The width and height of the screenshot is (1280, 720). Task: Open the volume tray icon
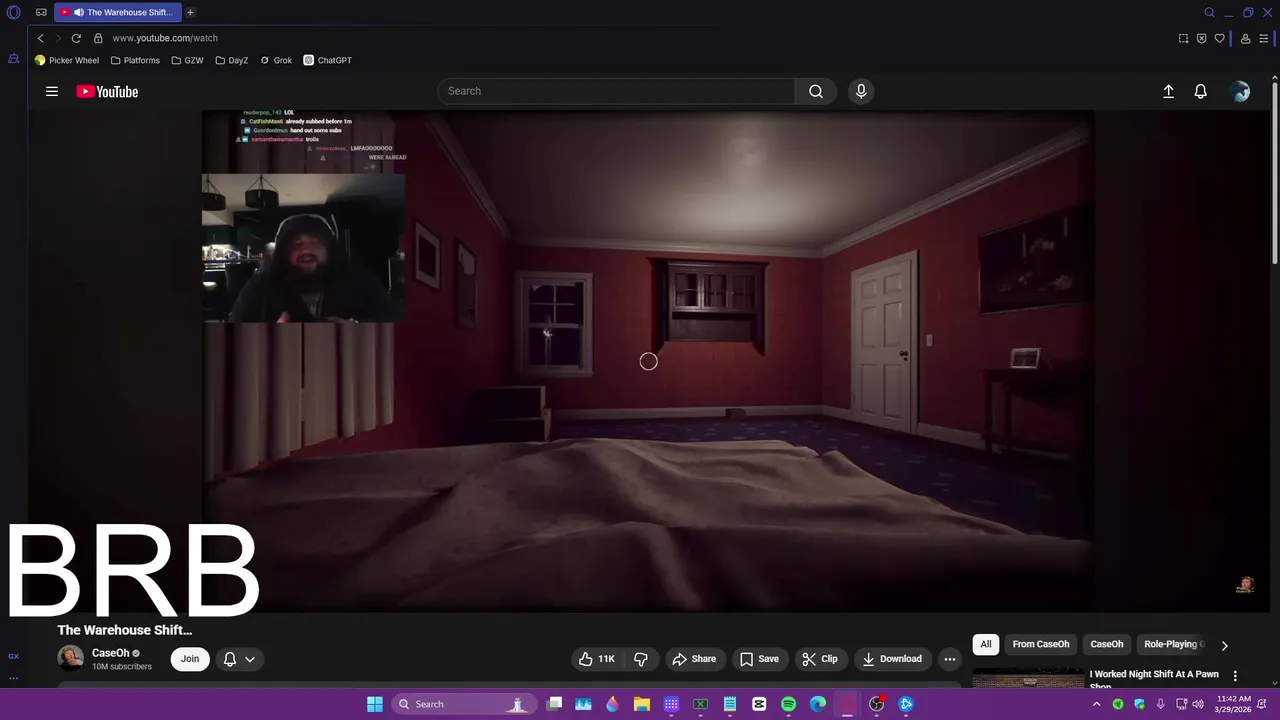coord(1198,704)
